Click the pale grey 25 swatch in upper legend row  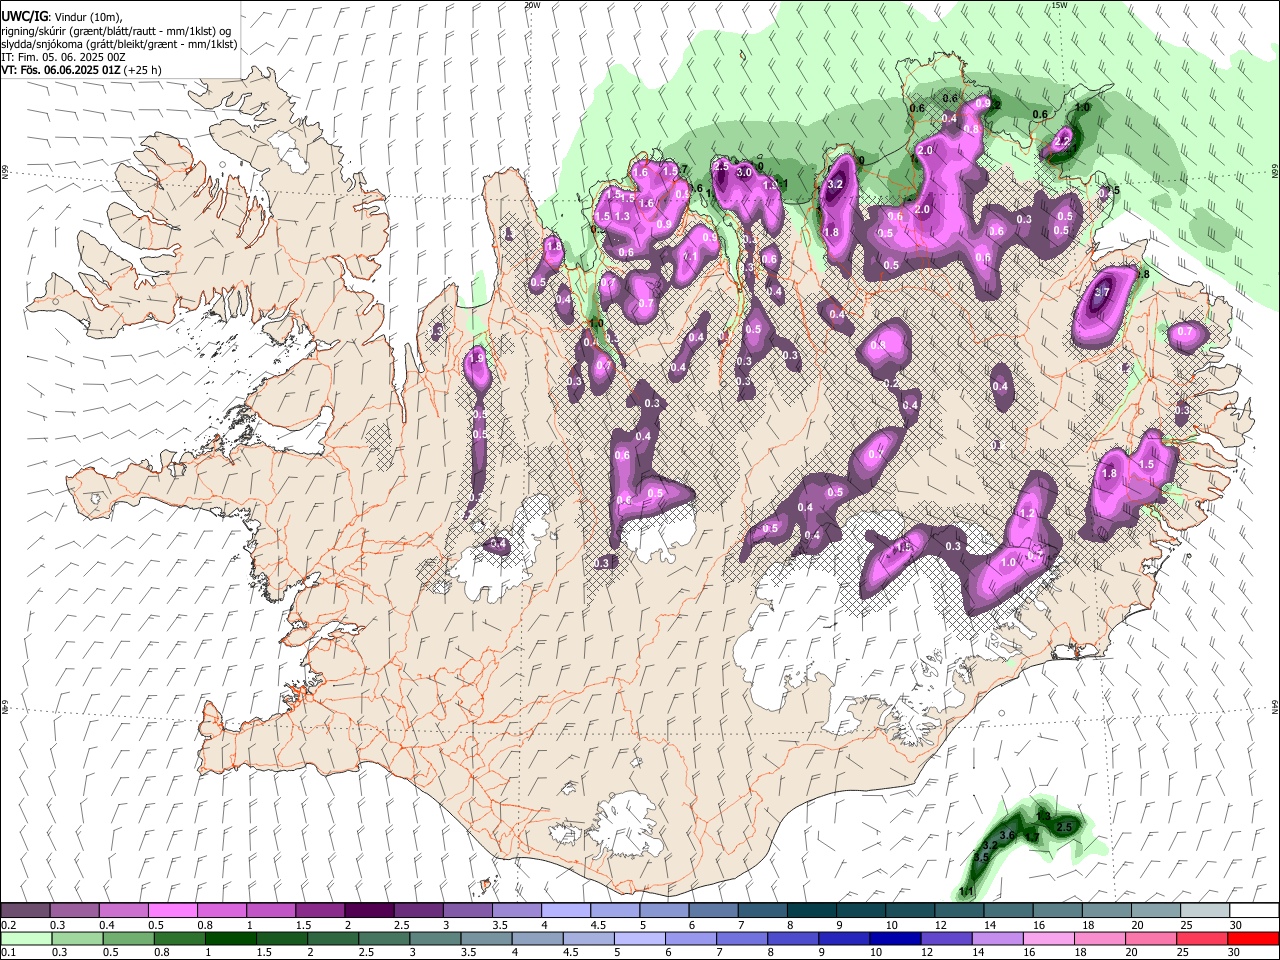(1204, 911)
